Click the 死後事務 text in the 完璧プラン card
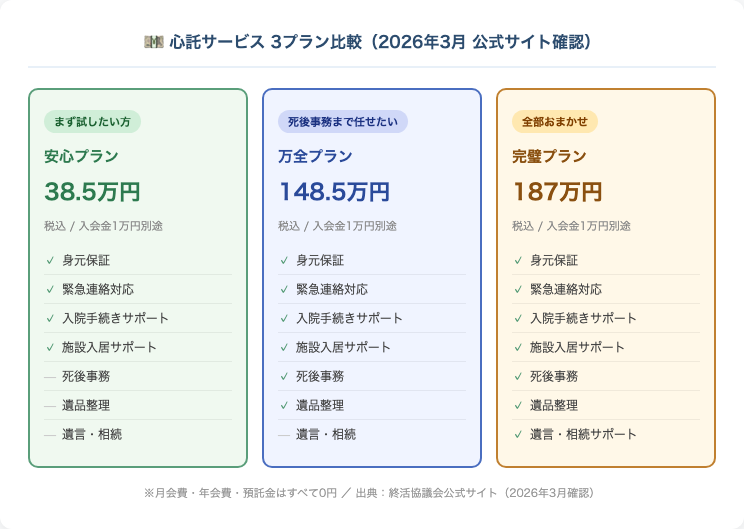 point(554,376)
